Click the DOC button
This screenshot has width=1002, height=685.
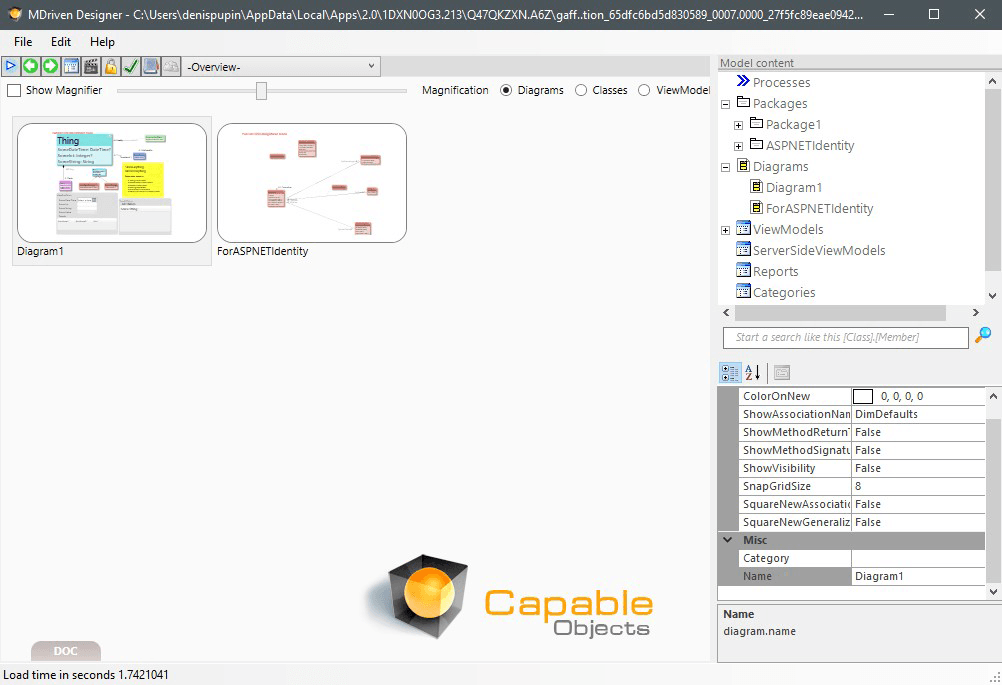pos(65,651)
